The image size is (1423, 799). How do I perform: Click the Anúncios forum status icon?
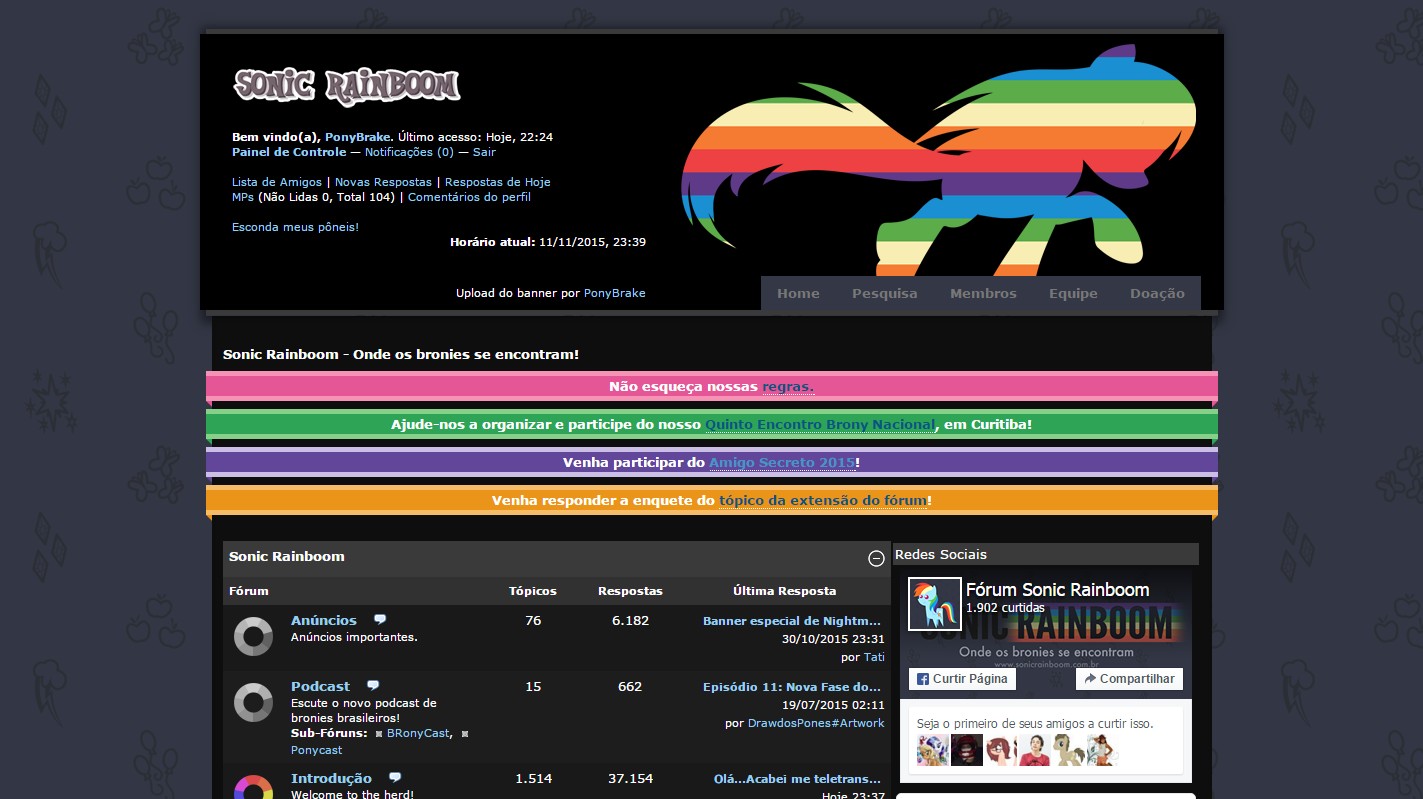coord(253,636)
